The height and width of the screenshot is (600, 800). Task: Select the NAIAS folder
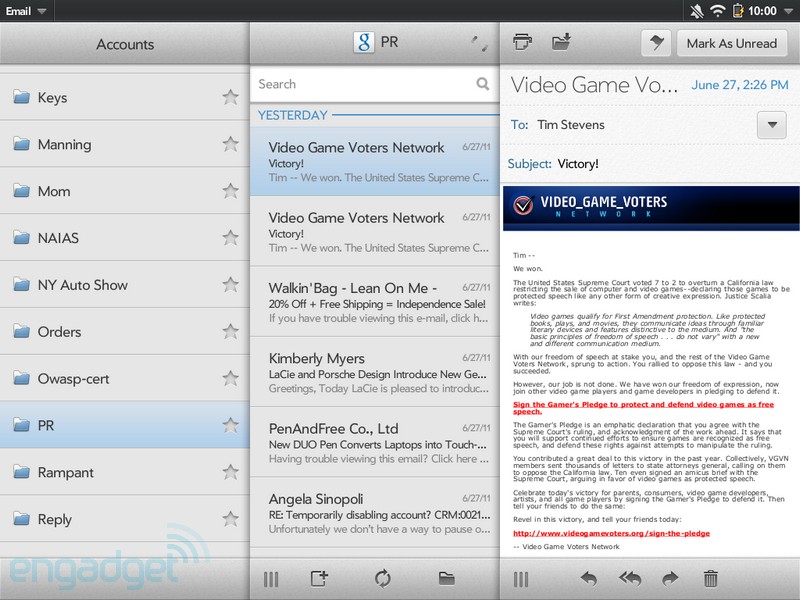tap(124, 237)
